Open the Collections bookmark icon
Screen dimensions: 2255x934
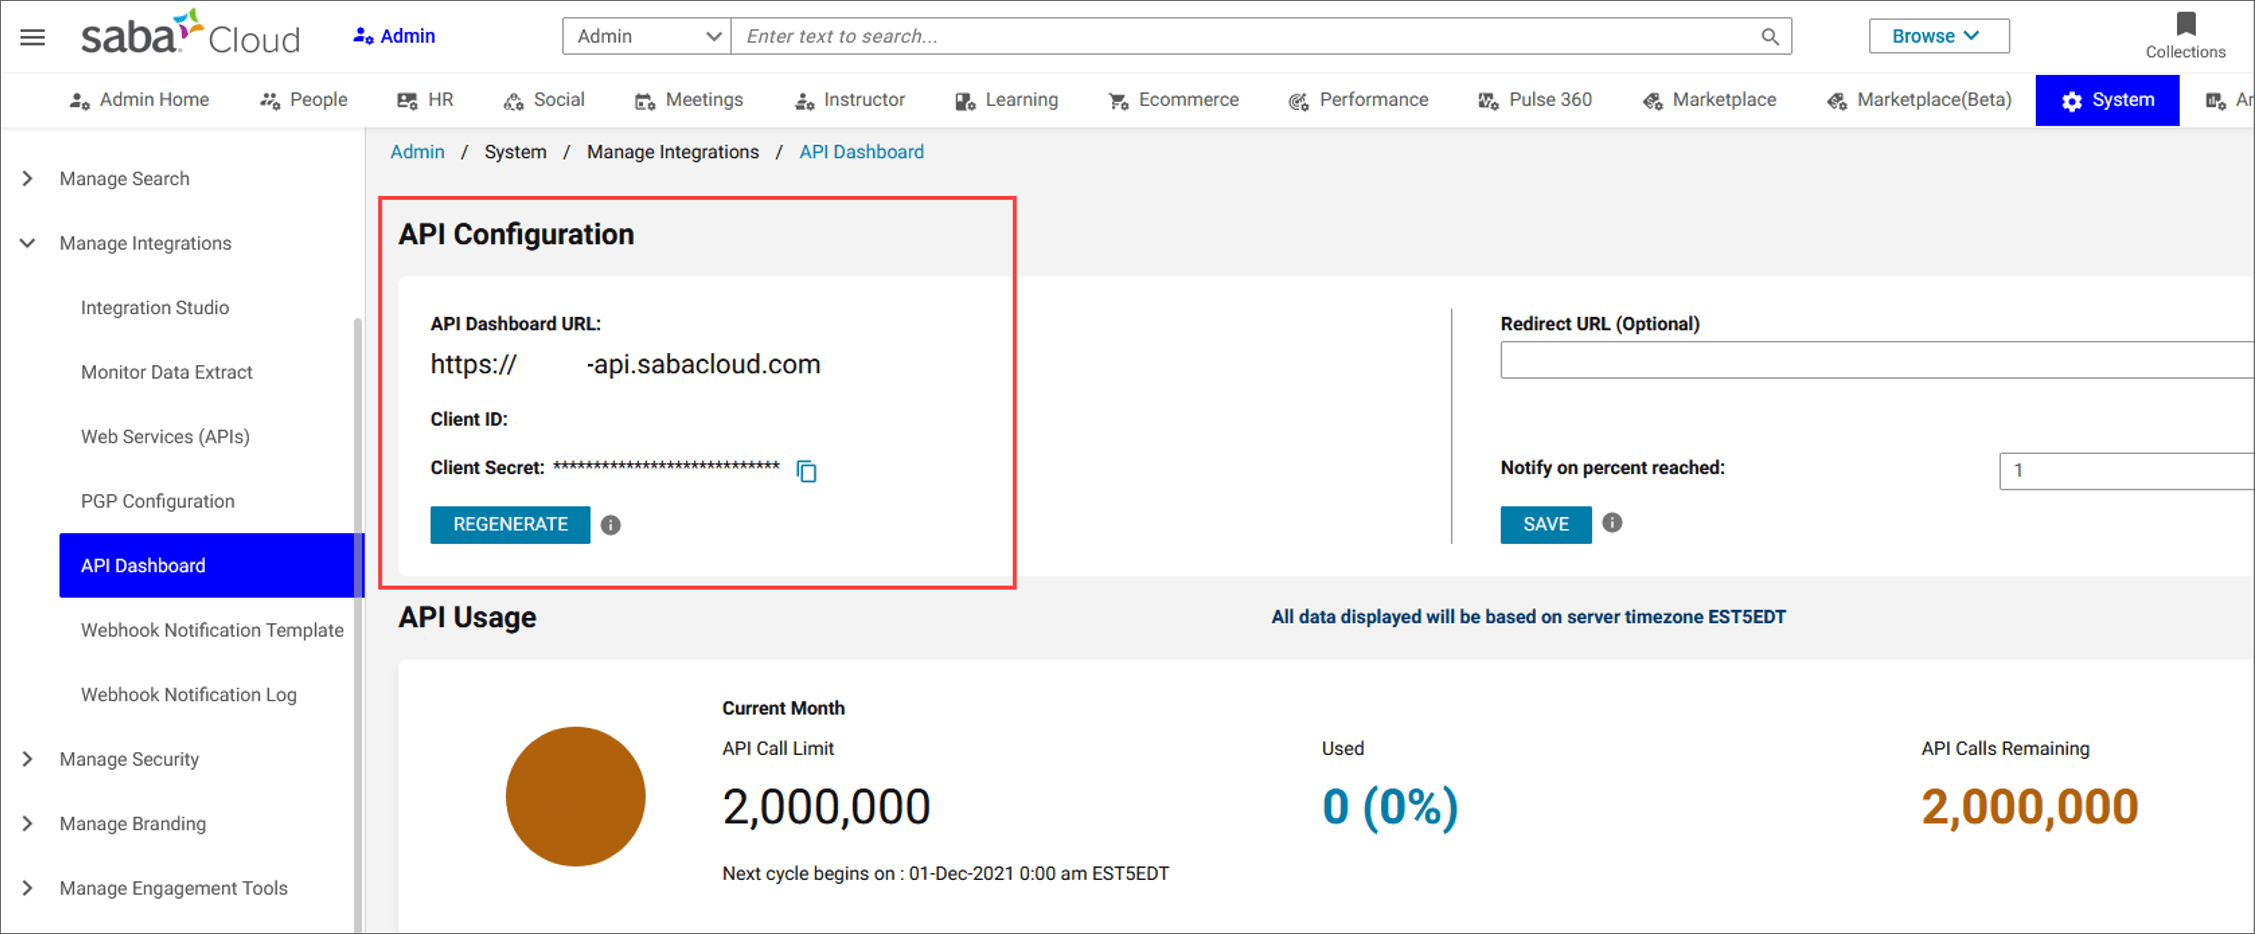click(x=2185, y=23)
